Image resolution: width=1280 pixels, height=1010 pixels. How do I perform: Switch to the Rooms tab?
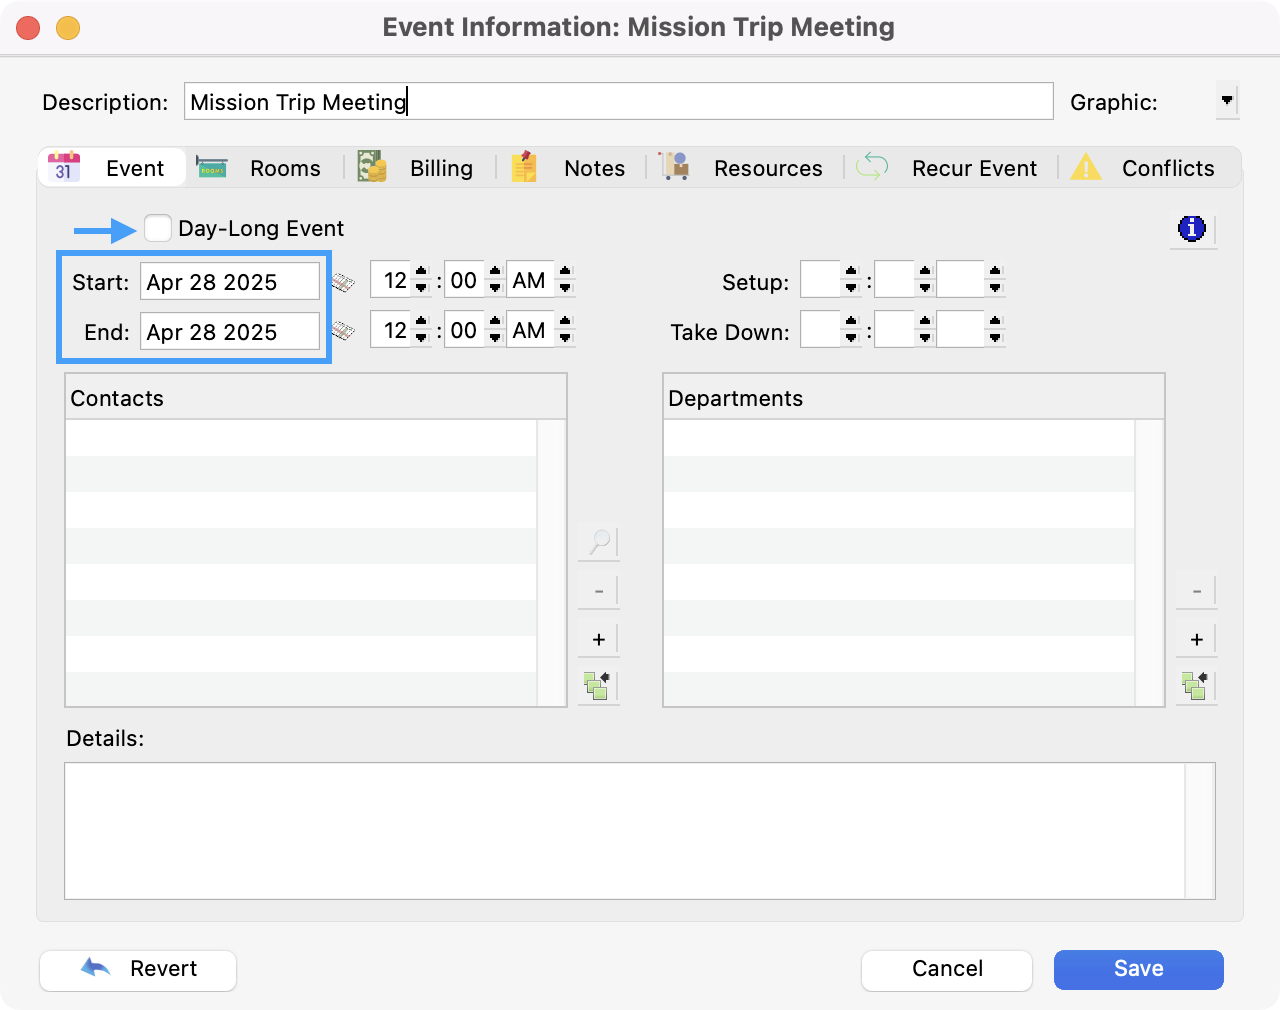click(x=262, y=168)
